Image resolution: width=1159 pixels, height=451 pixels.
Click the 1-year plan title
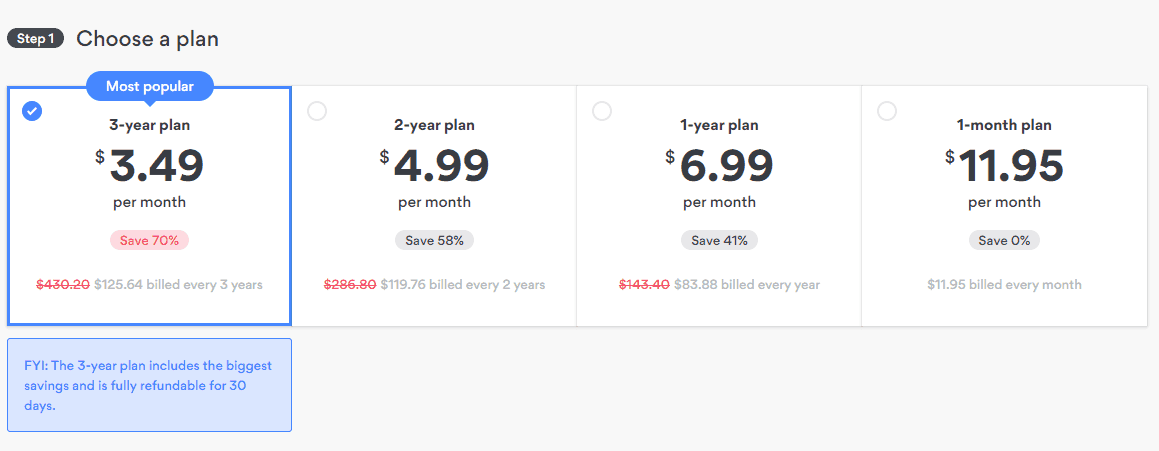click(719, 126)
